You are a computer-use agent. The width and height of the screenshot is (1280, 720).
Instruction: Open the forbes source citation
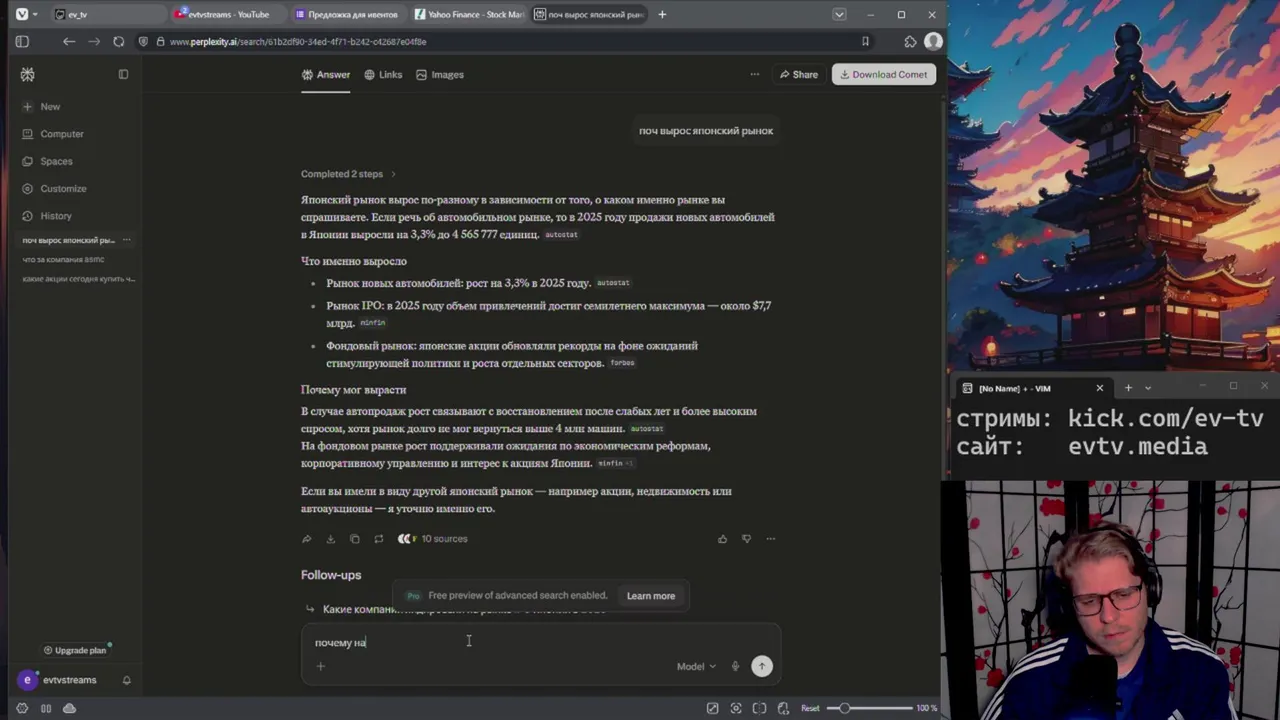(x=622, y=363)
